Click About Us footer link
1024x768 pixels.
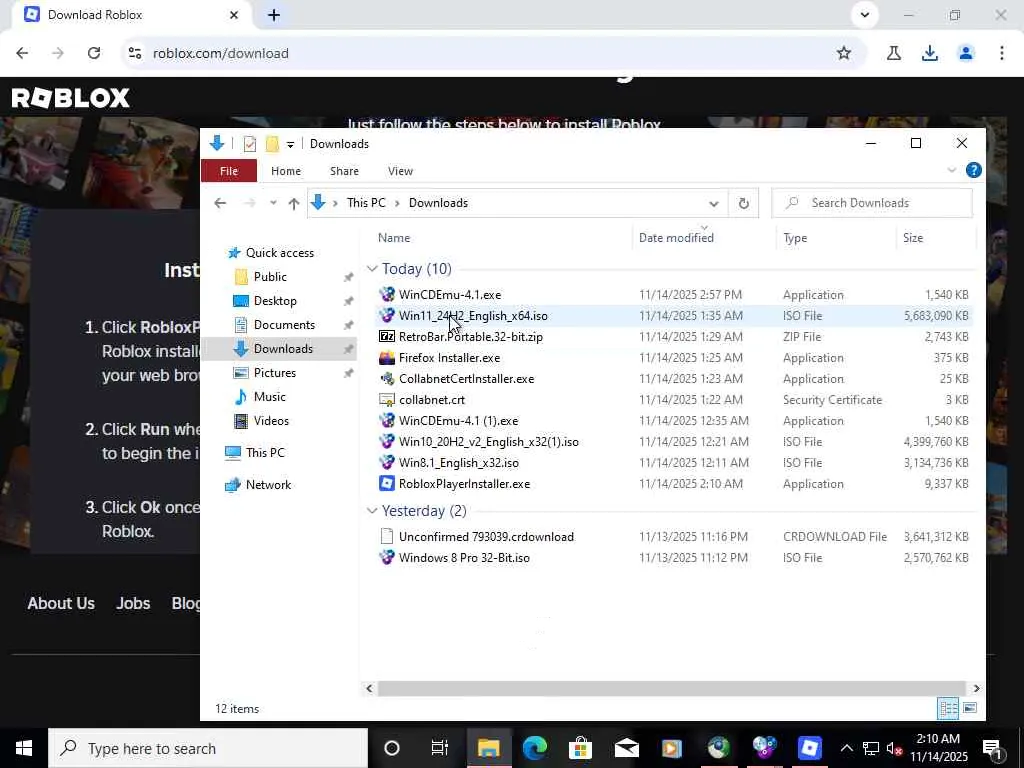click(61, 603)
